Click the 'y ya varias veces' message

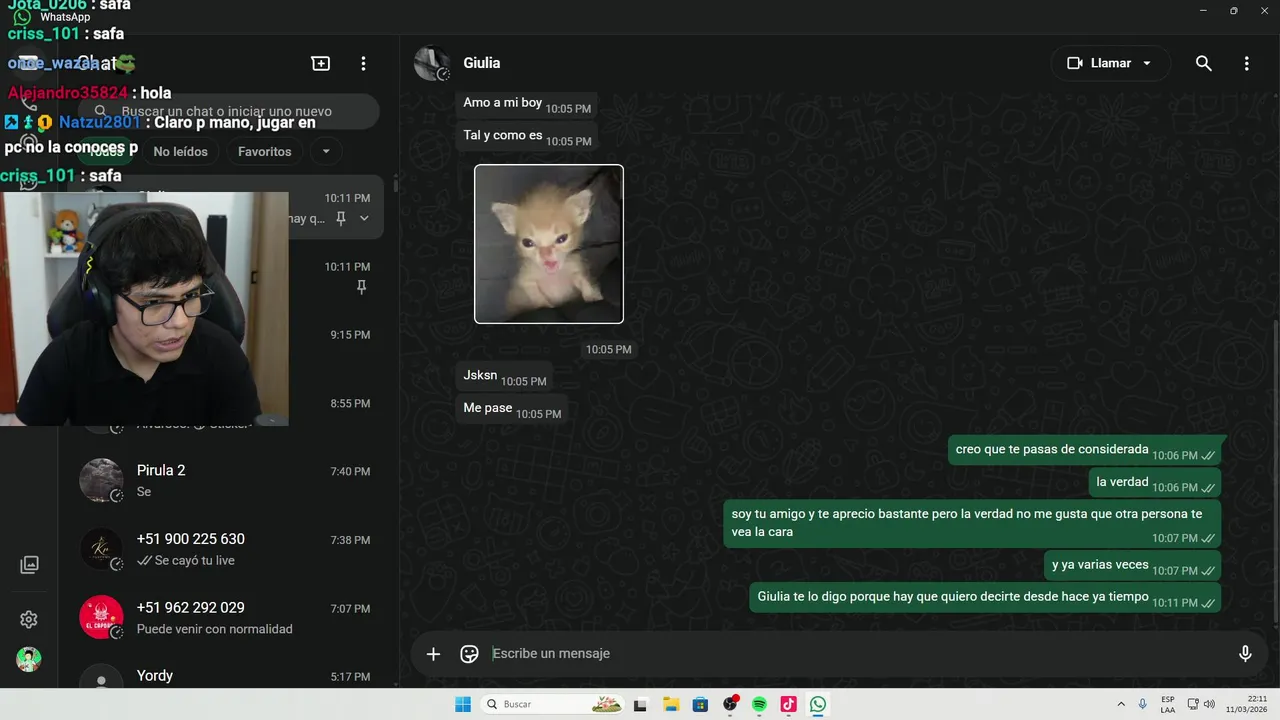1132,565
